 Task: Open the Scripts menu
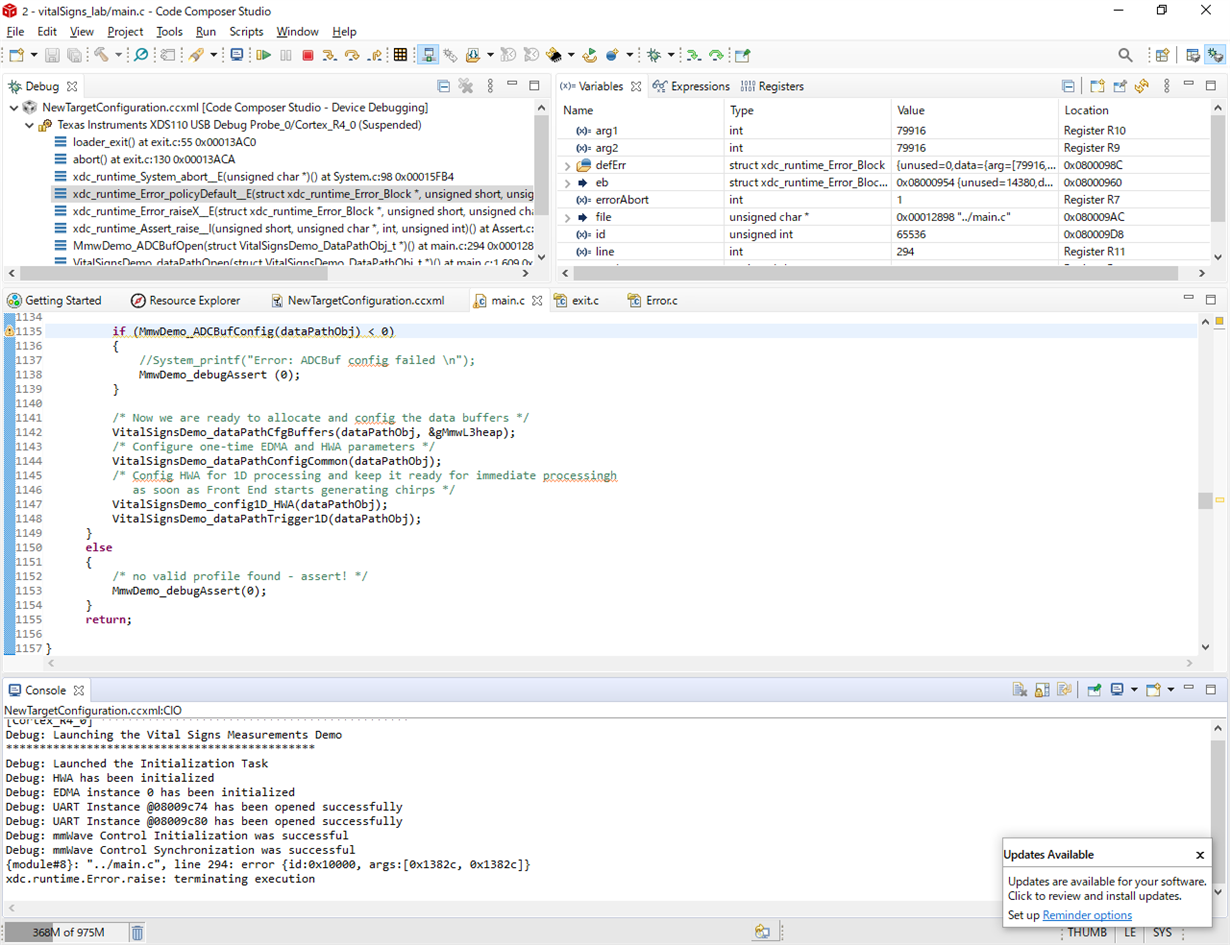(246, 32)
